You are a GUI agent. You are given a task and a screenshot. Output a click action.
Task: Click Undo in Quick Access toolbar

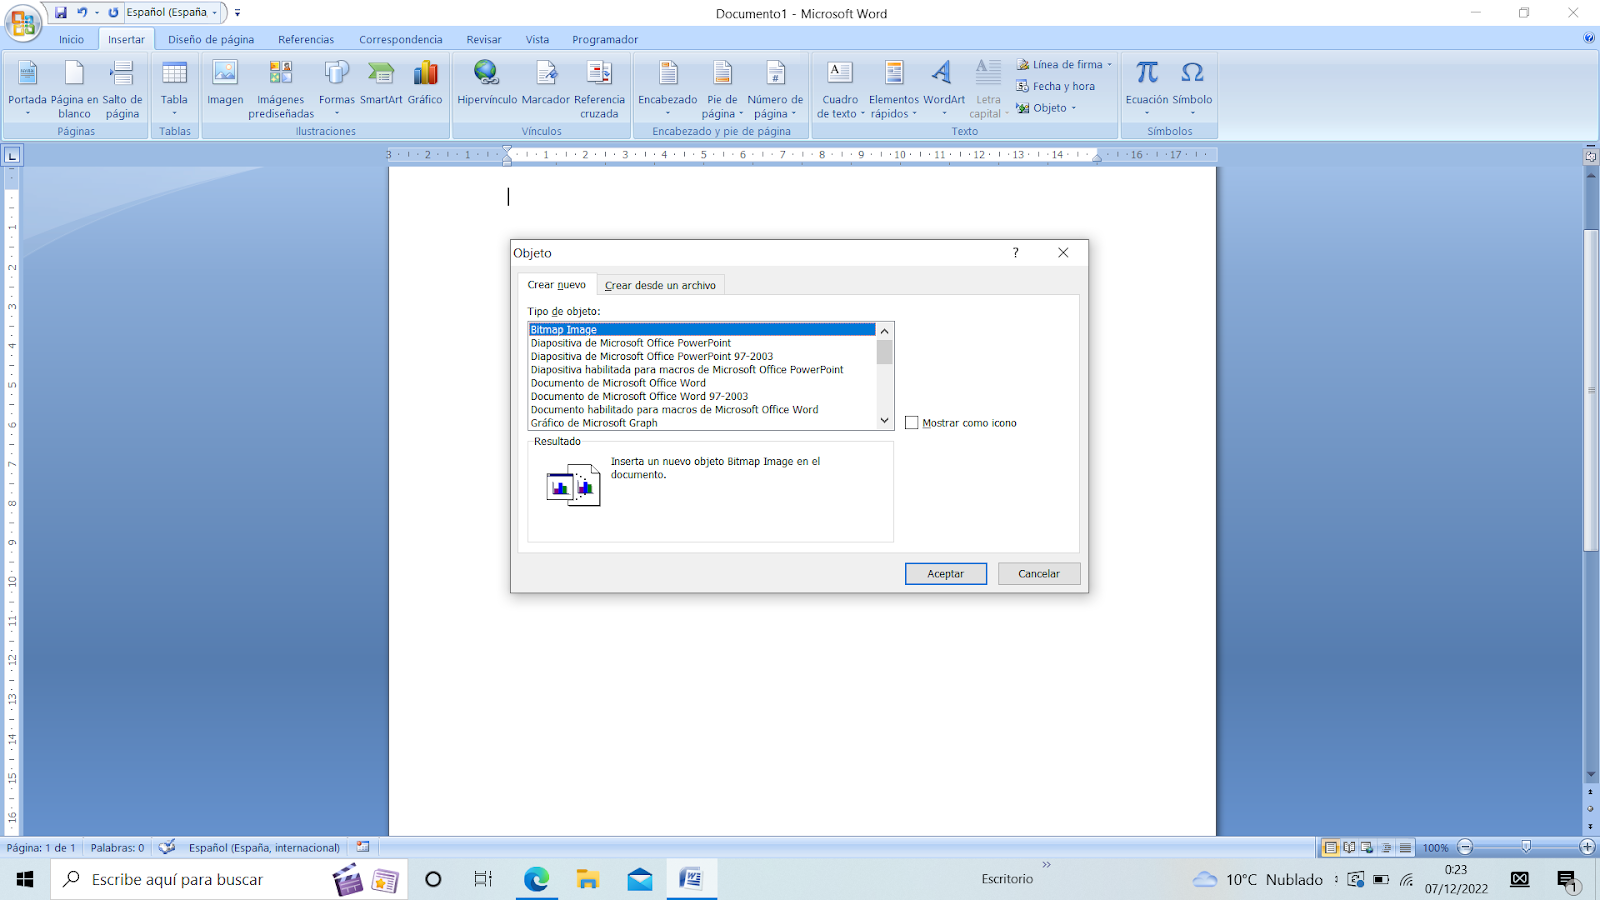[82, 12]
